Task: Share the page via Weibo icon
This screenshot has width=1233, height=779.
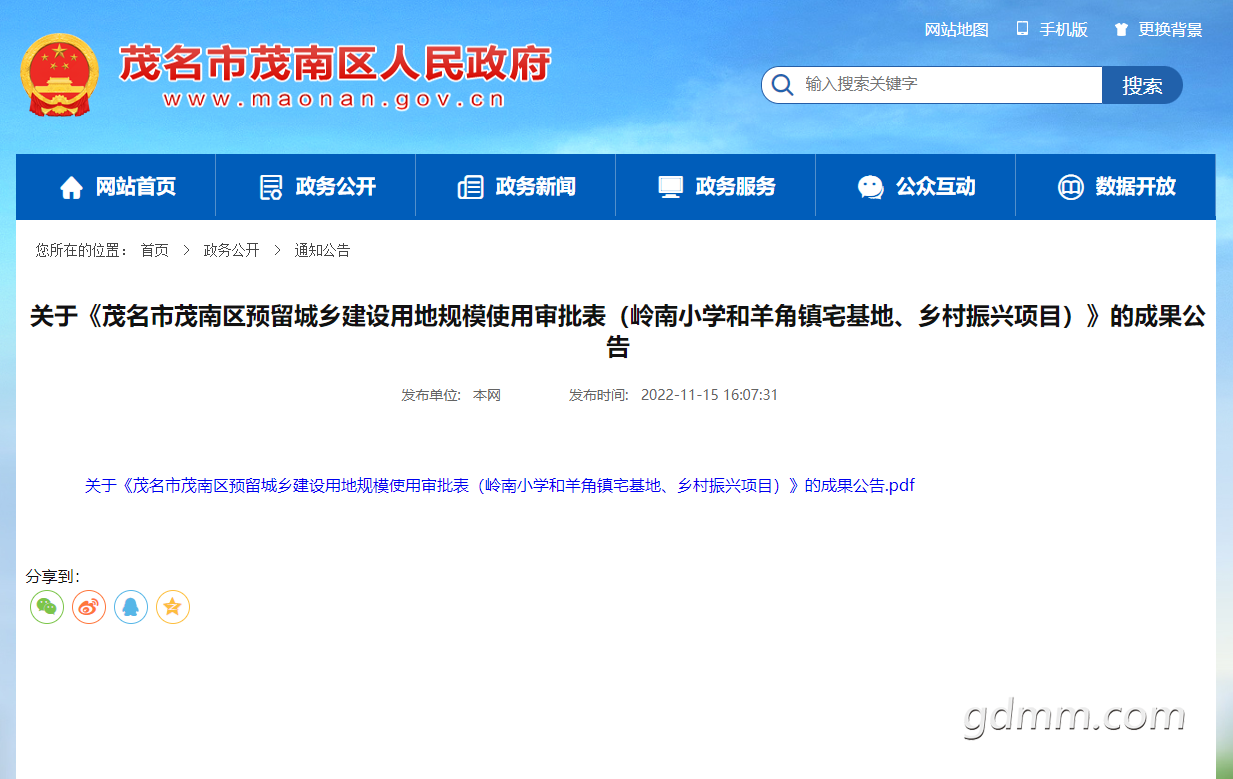Action: 89,607
